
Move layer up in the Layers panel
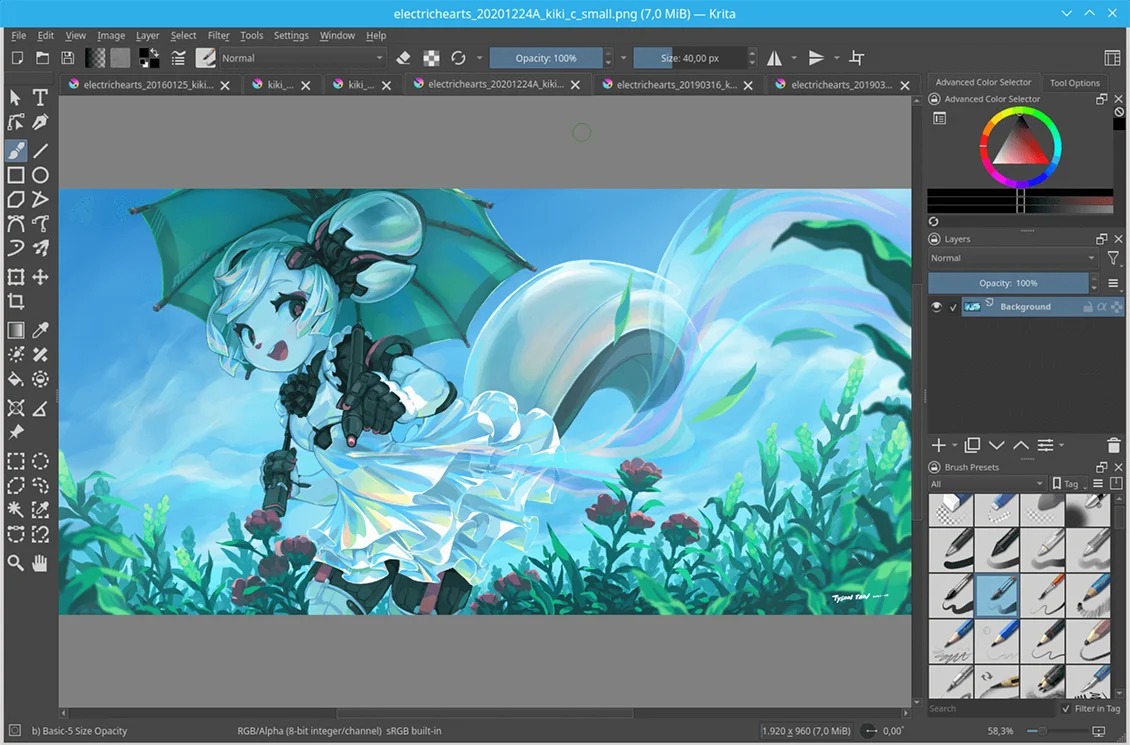tap(1020, 445)
